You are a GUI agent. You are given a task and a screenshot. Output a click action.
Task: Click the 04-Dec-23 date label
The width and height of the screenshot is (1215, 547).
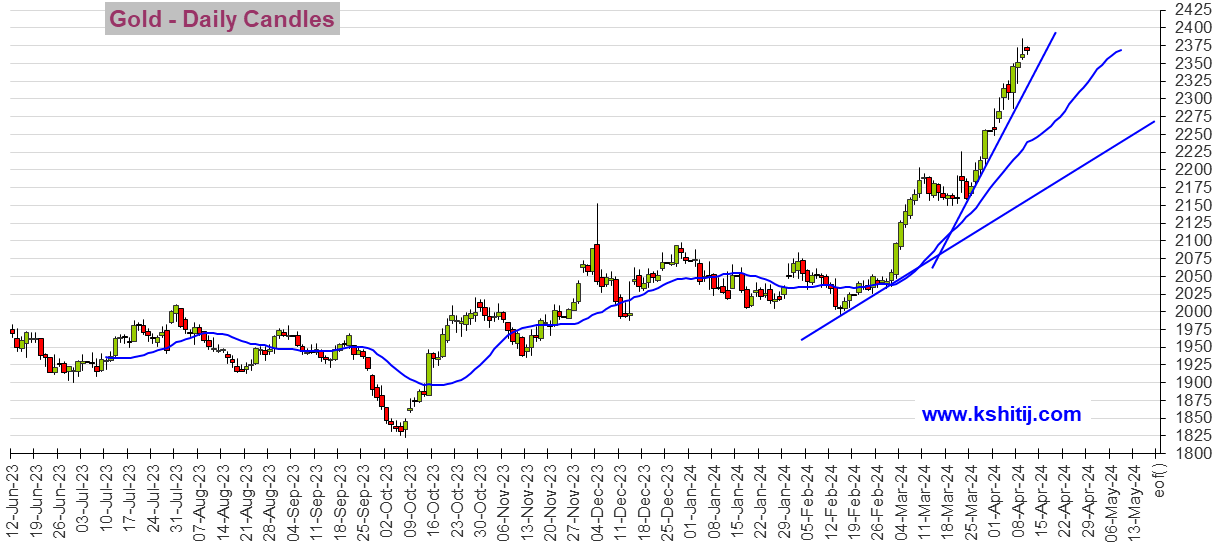pyautogui.click(x=596, y=491)
